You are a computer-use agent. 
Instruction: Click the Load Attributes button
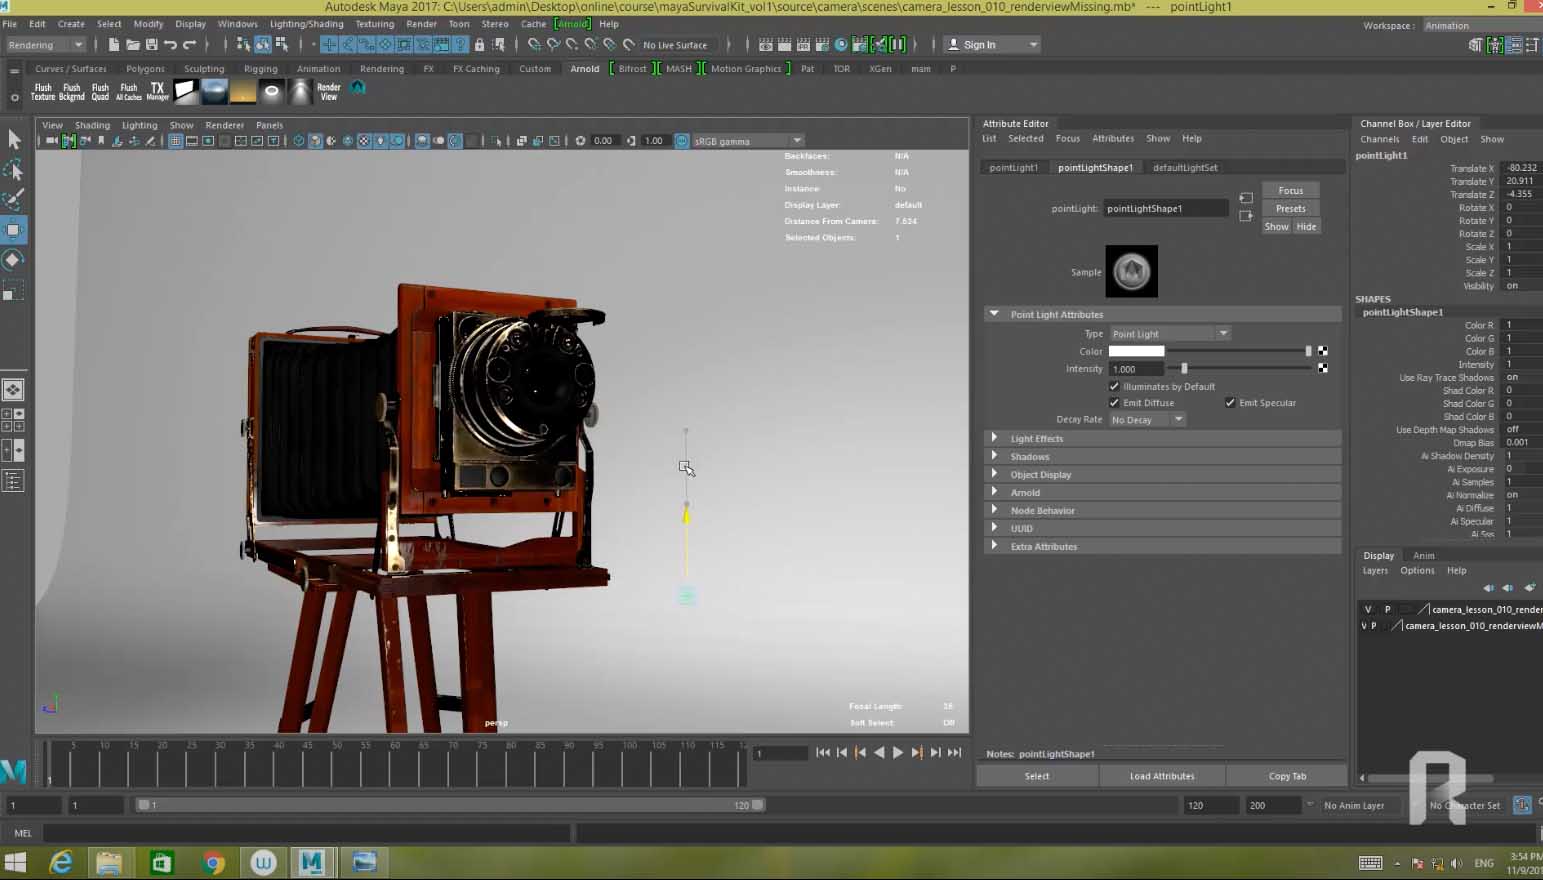1161,776
